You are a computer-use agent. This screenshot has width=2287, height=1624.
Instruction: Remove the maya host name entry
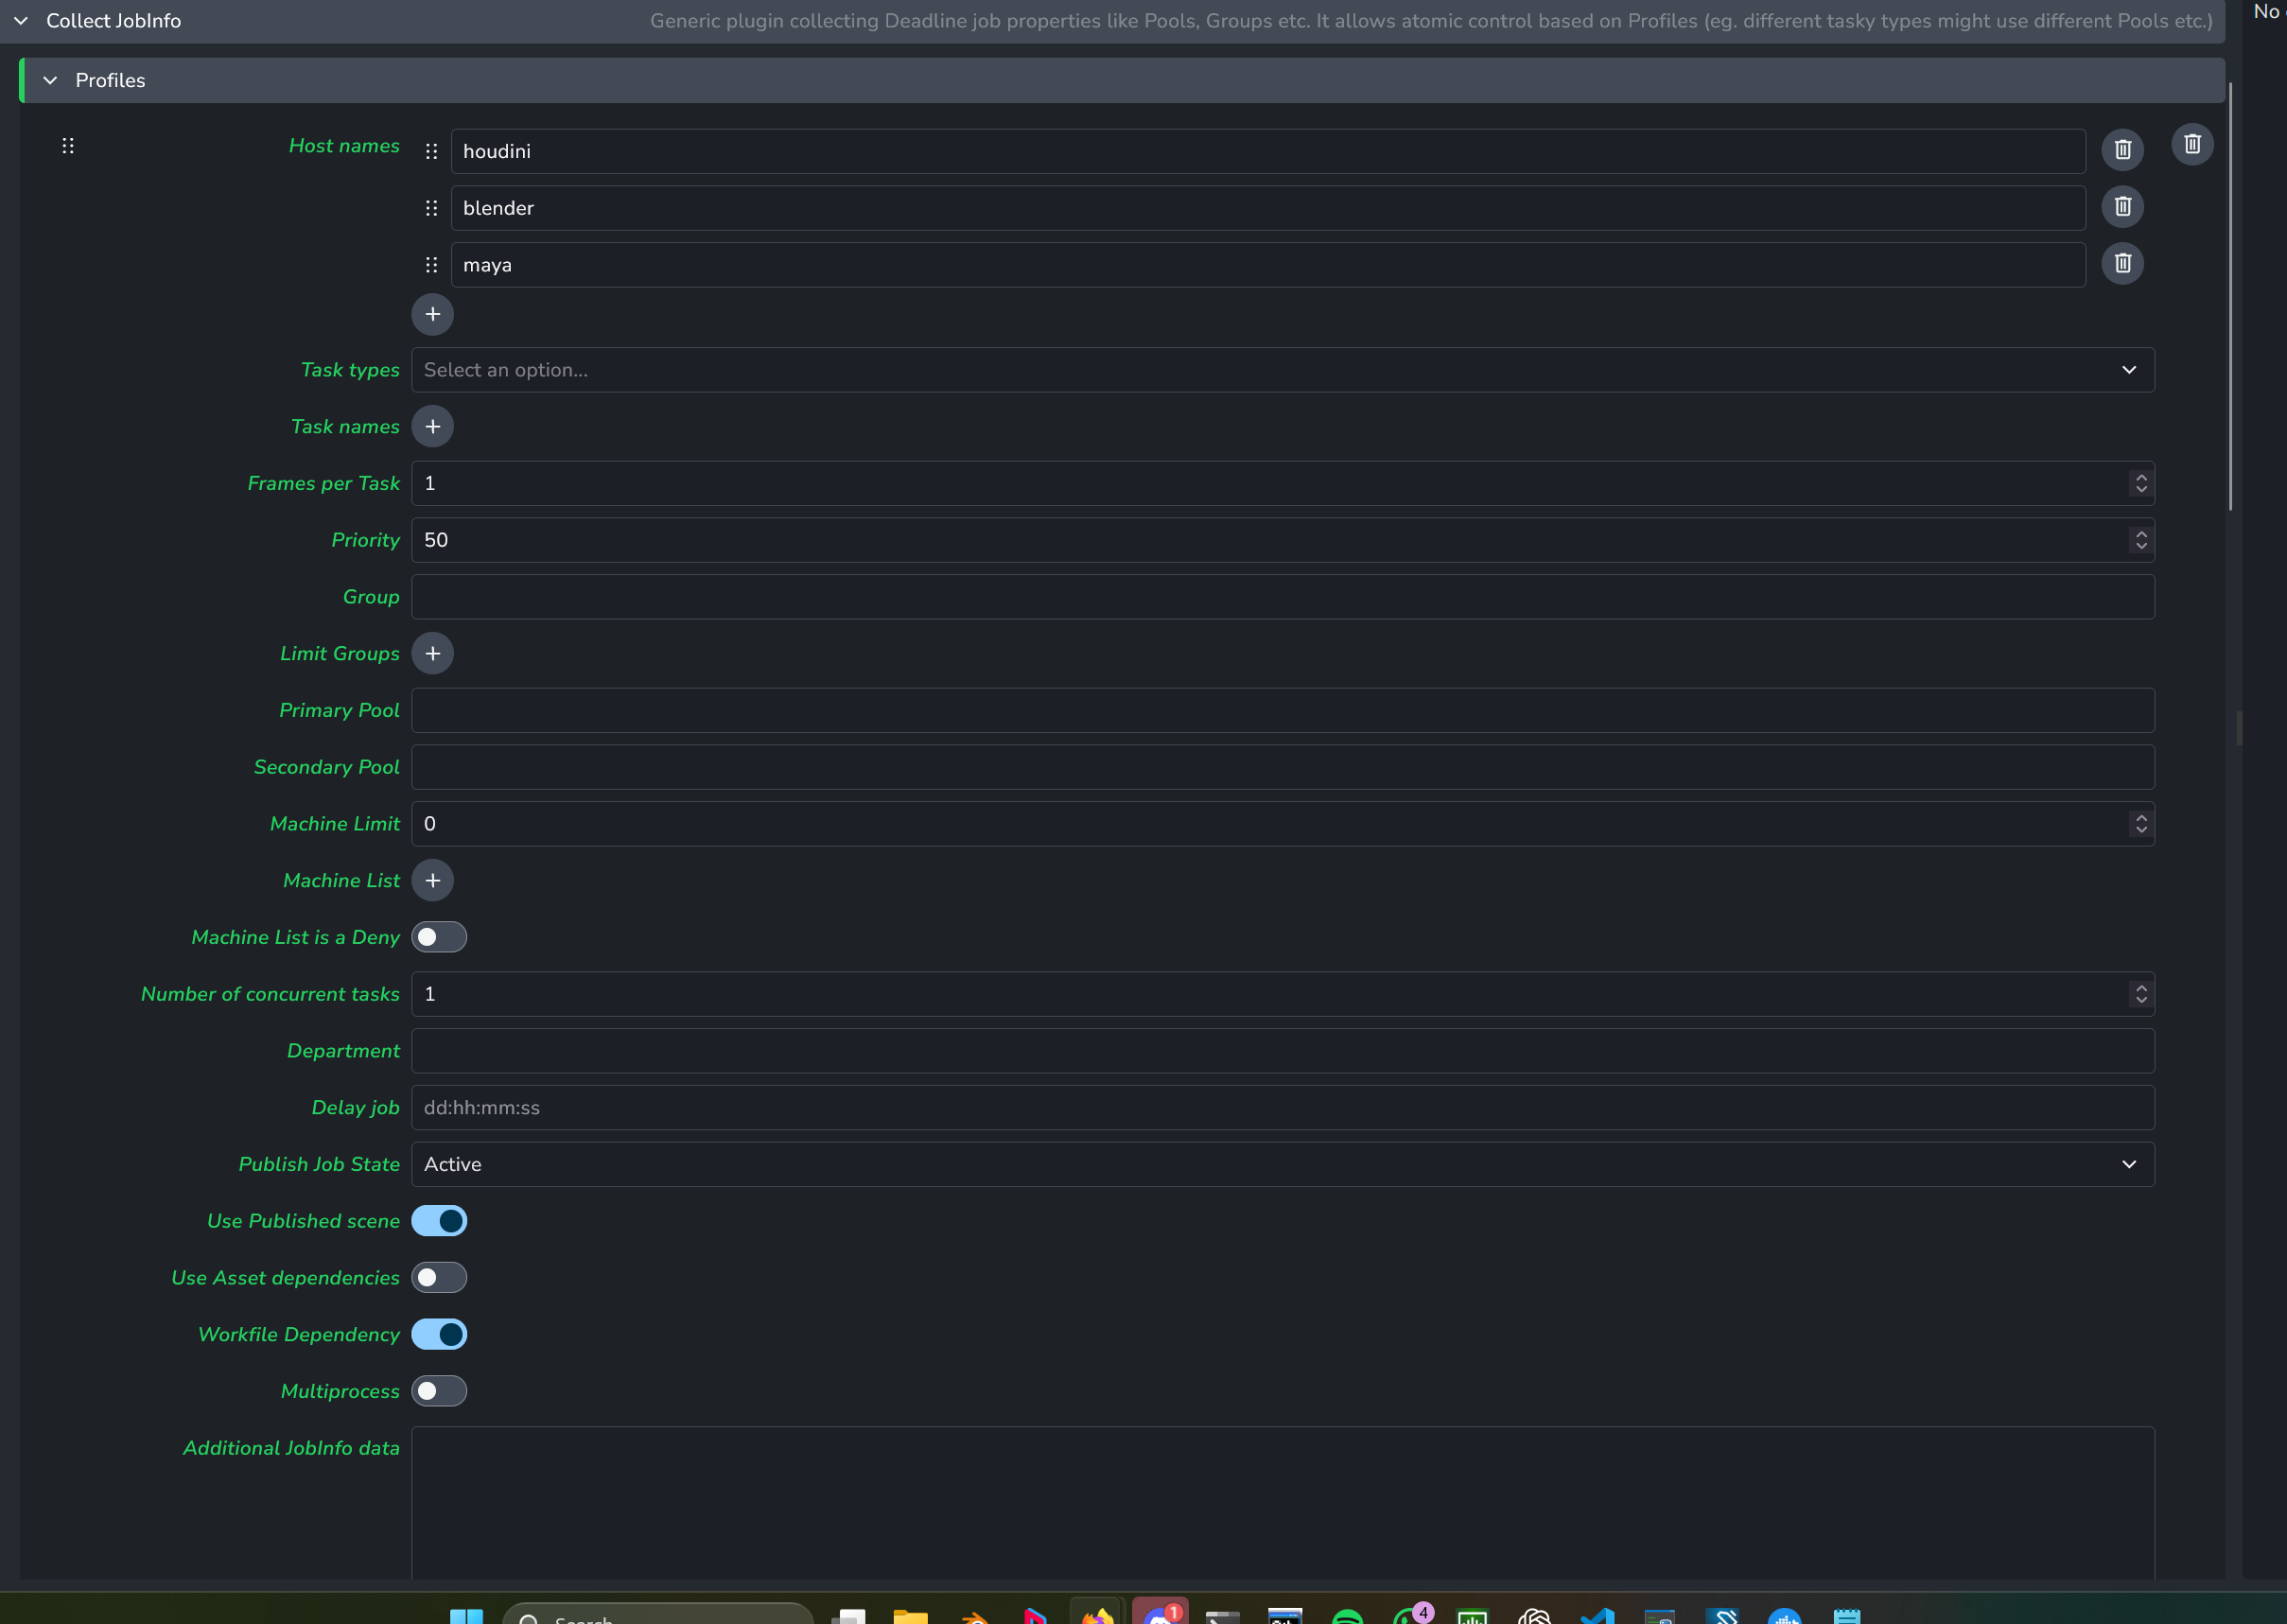click(2122, 264)
